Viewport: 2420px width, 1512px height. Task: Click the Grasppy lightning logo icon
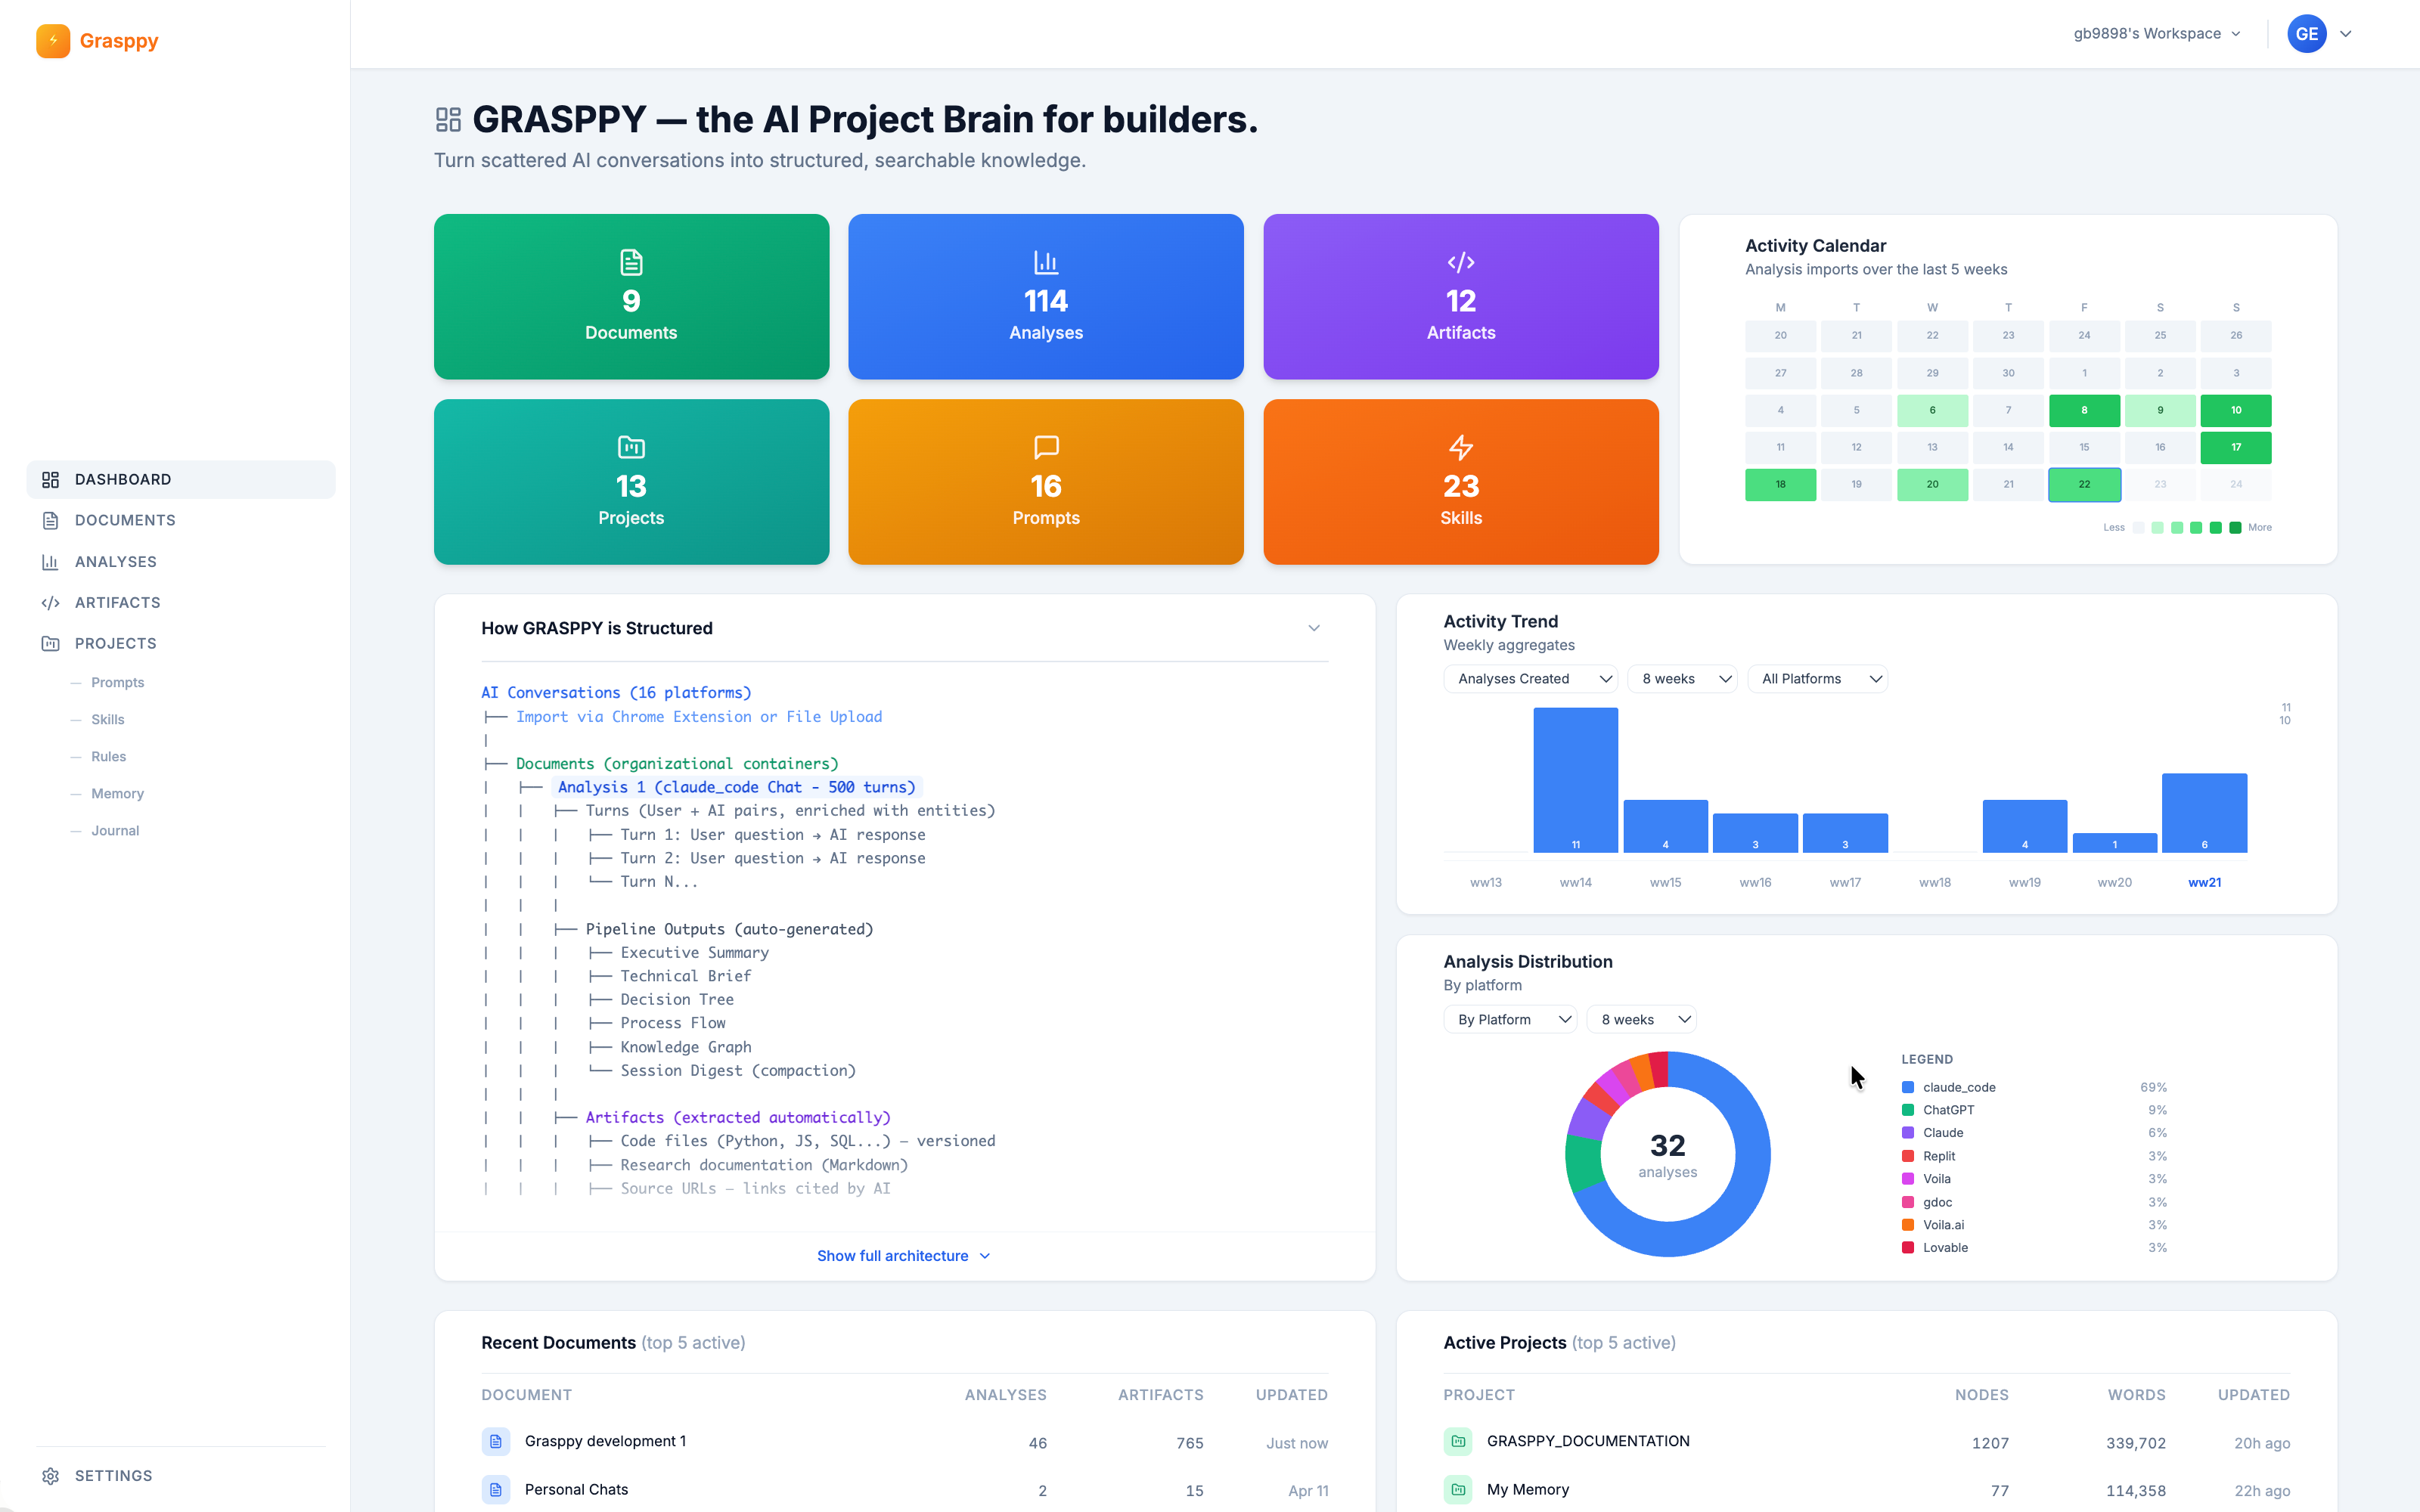[53, 41]
